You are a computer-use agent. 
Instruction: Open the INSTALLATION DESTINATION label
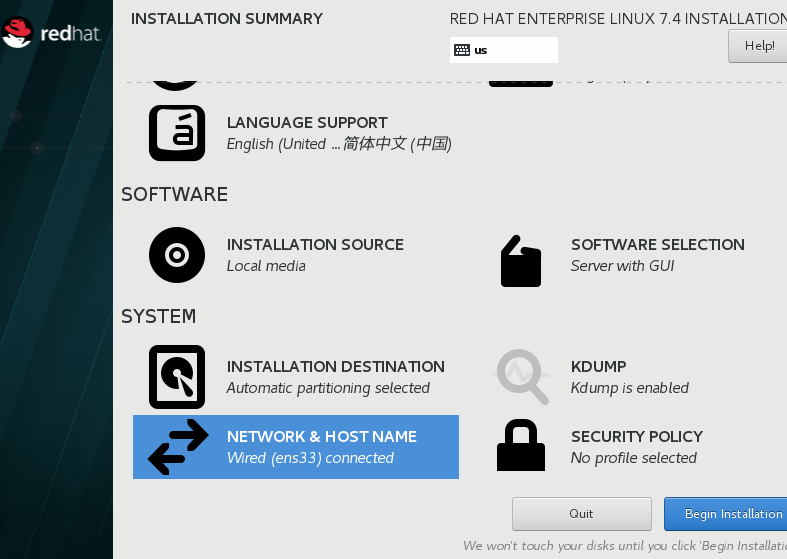coord(336,366)
